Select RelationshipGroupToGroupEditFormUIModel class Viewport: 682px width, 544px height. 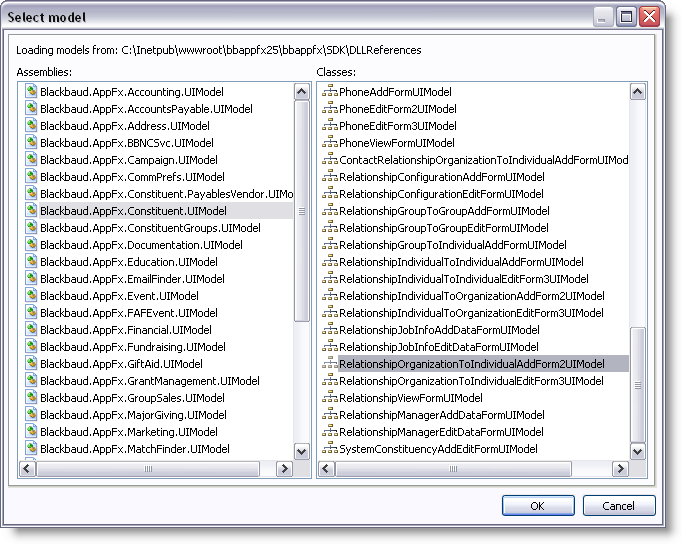pos(444,227)
